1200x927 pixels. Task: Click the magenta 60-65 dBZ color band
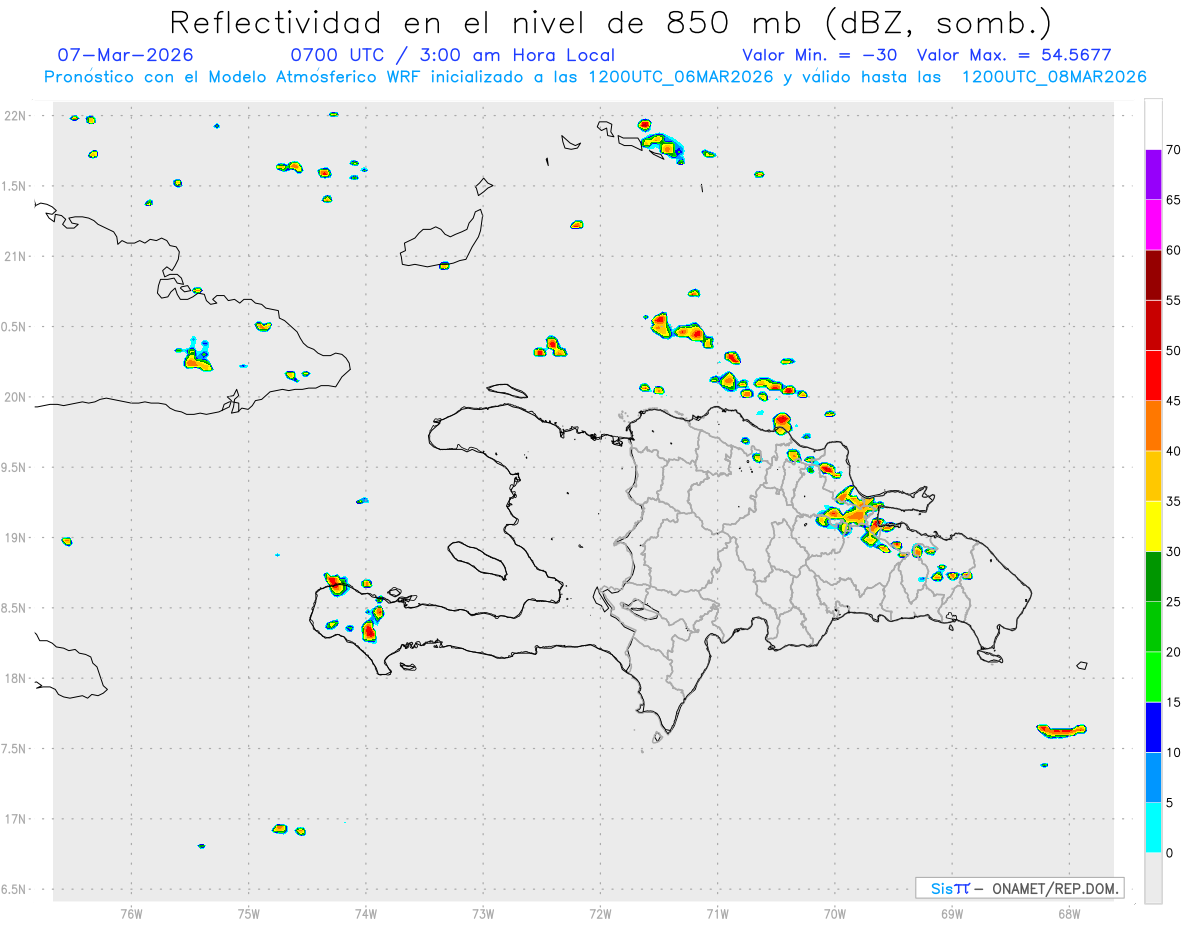pos(1153,225)
